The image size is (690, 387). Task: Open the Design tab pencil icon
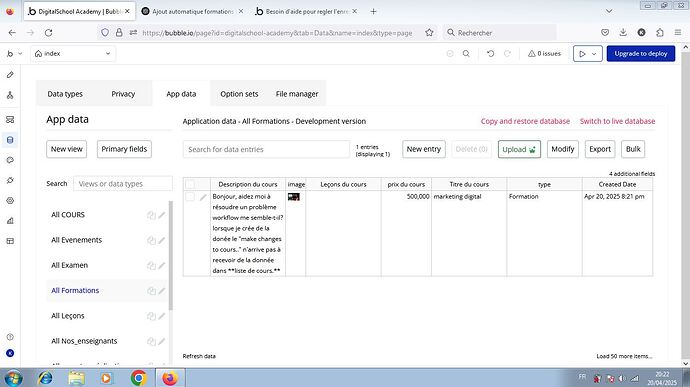tap(10, 75)
